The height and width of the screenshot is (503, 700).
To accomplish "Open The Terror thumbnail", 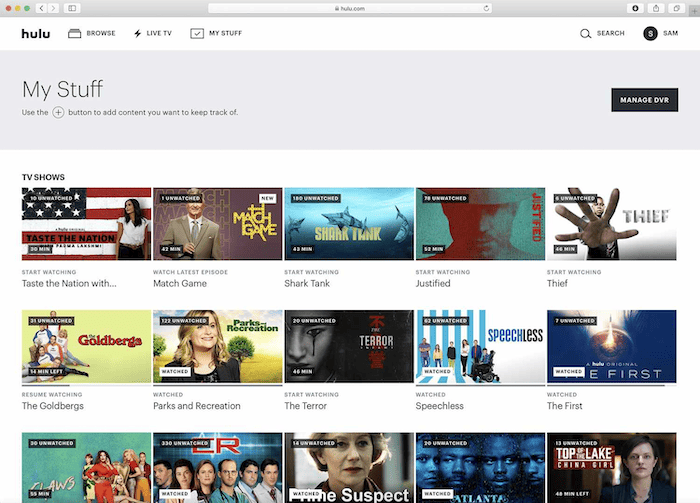I will (349, 346).
